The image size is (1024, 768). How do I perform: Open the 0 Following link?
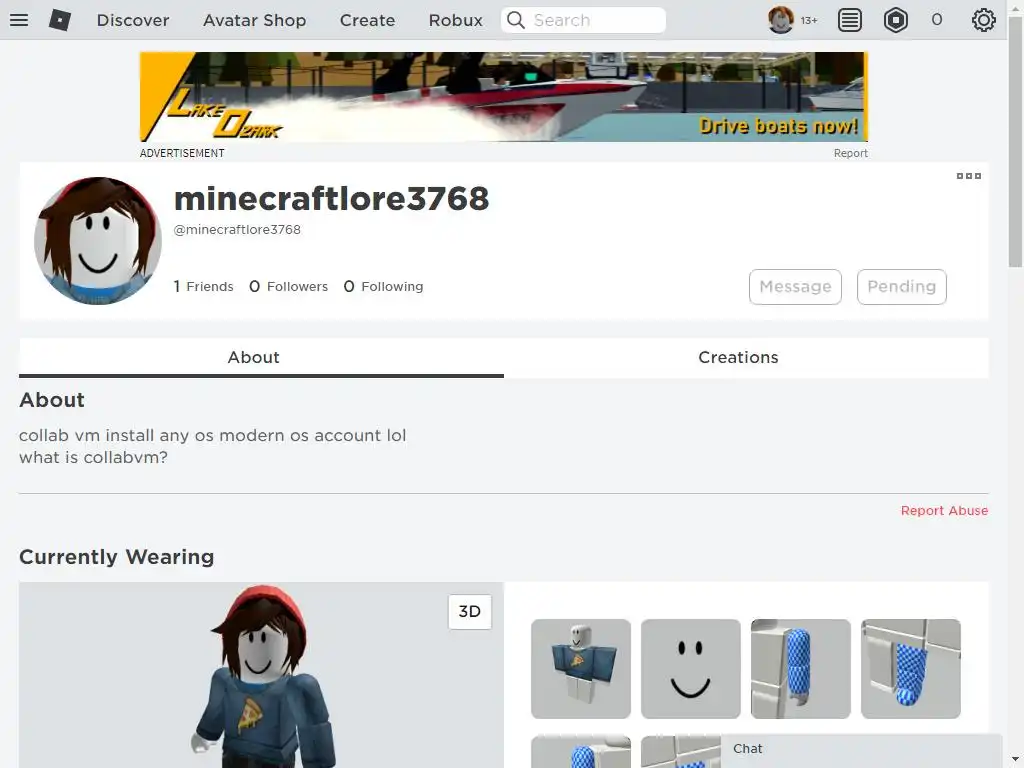pos(383,287)
